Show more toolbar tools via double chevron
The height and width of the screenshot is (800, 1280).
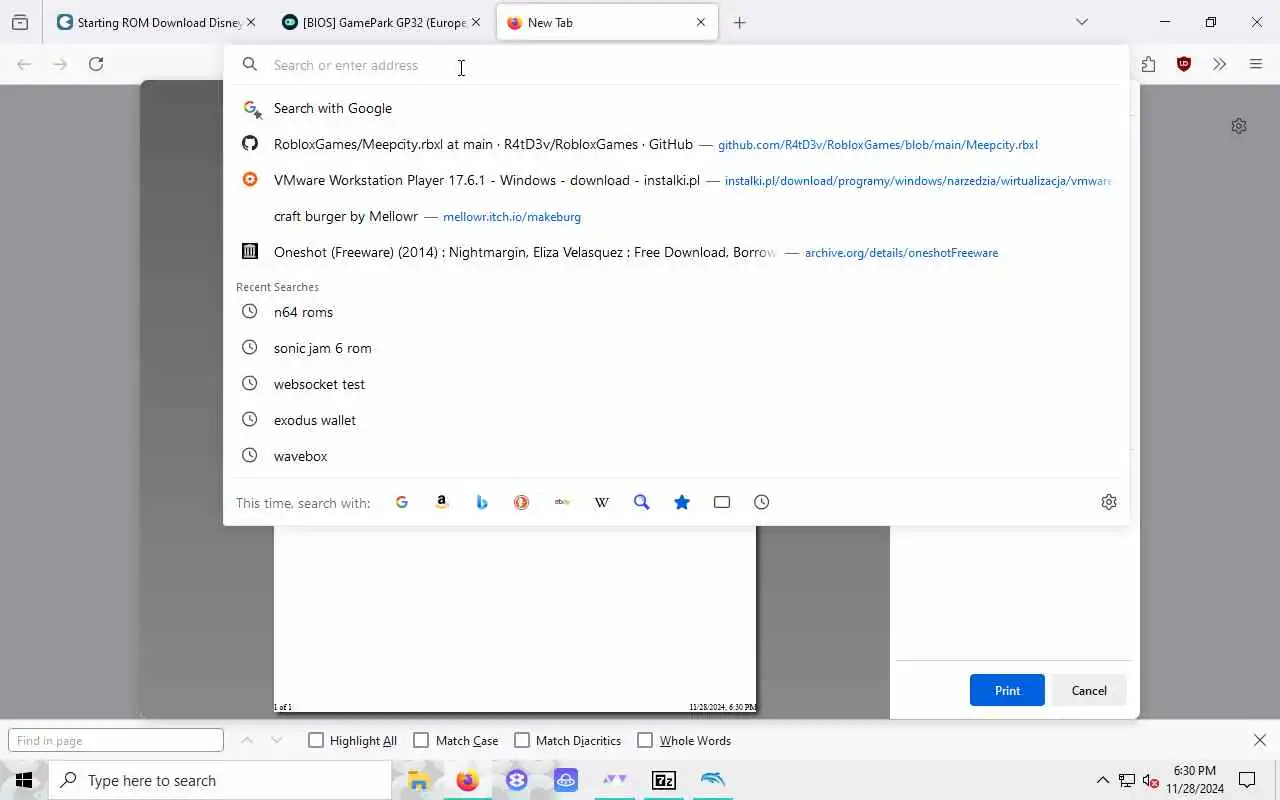[1219, 64]
